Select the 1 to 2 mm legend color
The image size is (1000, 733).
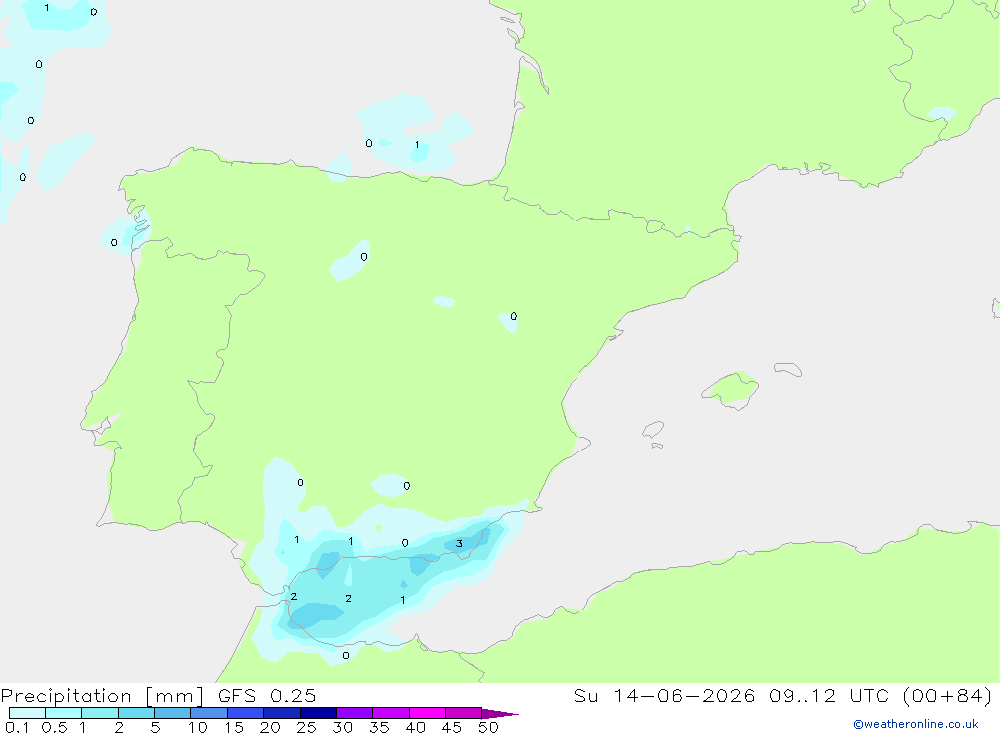(x=99, y=713)
